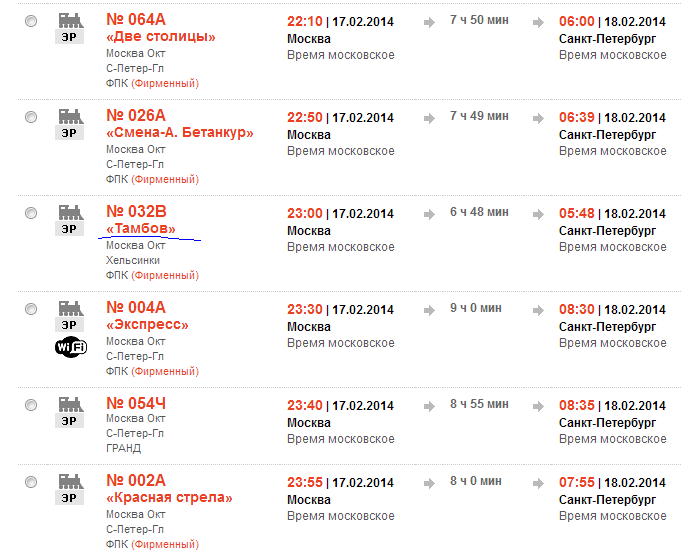This screenshot has height=559, width=682.
Task: Click train icon for train 032B
Action: pyautogui.click(x=69, y=211)
